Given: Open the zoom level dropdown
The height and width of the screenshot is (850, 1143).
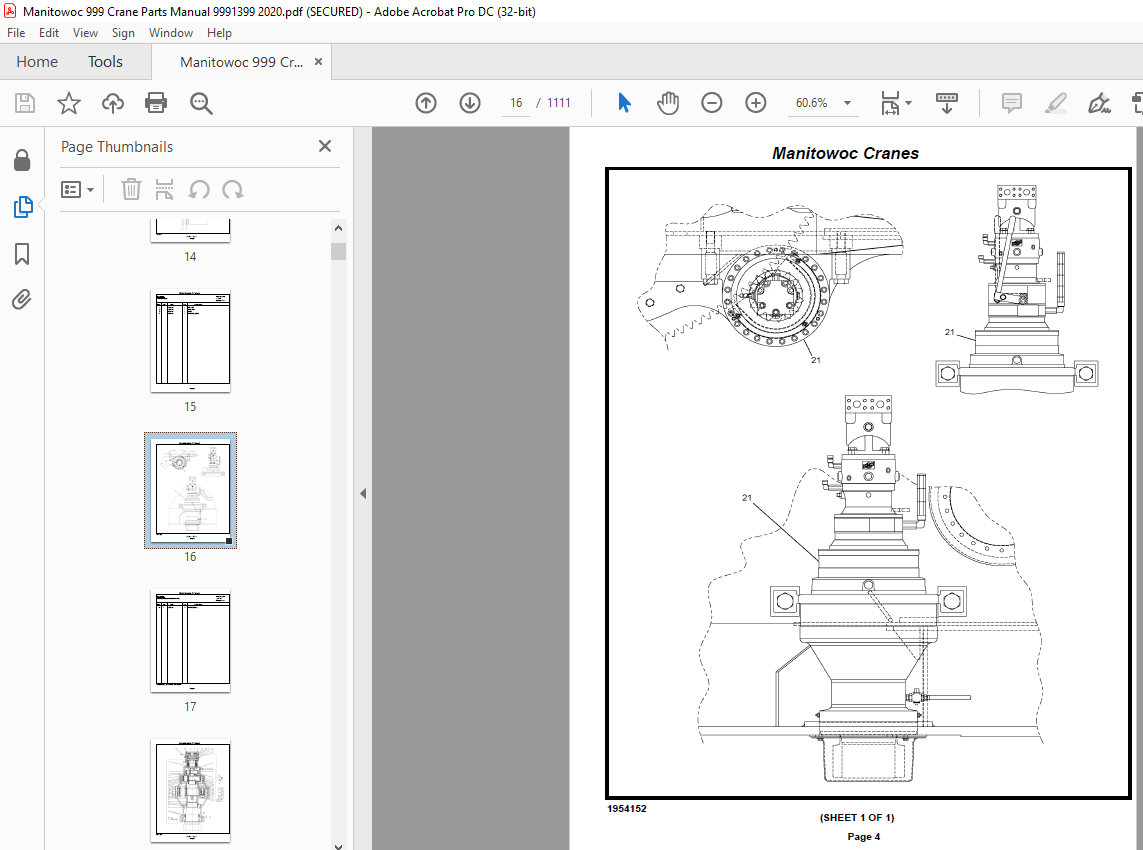Looking at the screenshot, I should pos(847,103).
